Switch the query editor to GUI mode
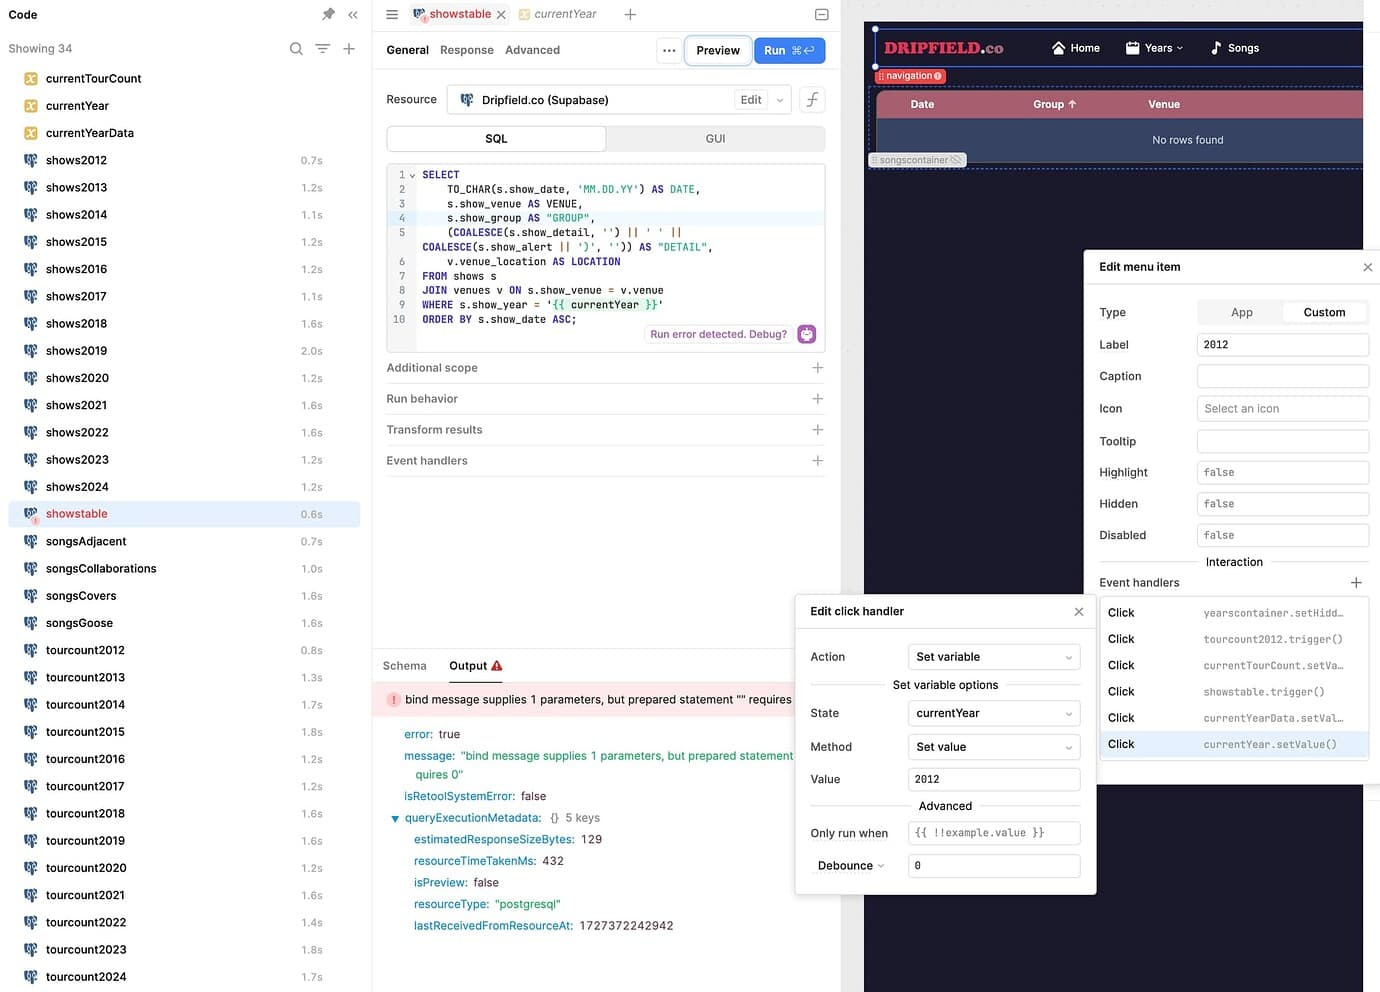The height and width of the screenshot is (992, 1380). pyautogui.click(x=715, y=139)
